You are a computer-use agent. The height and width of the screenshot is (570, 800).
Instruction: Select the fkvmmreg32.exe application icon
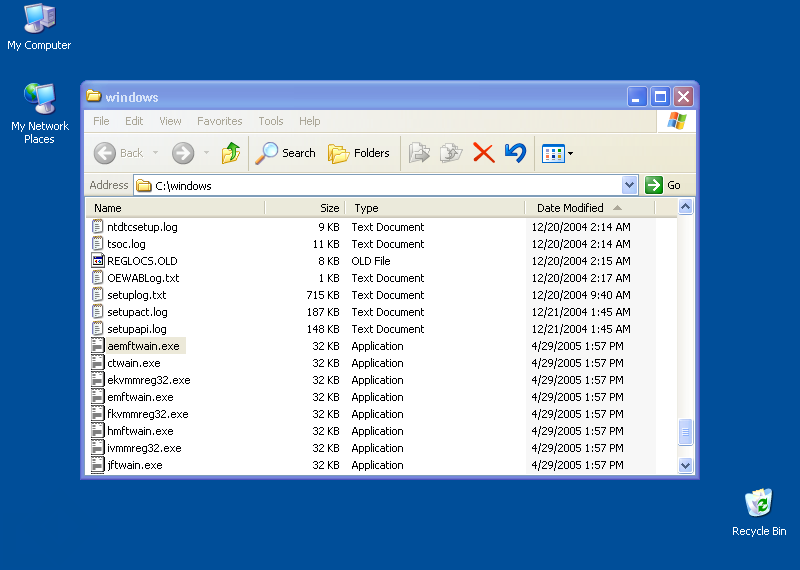[x=97, y=413]
